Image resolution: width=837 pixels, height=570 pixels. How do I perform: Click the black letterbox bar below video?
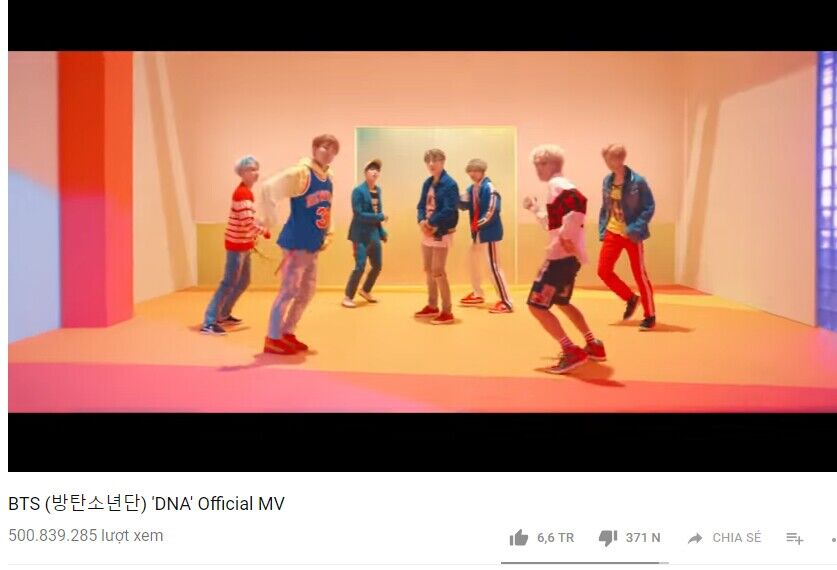[422, 442]
